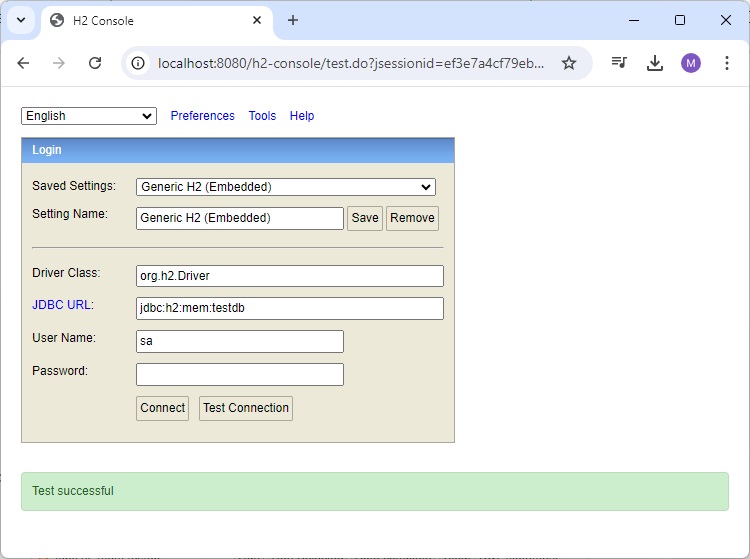Click the Login panel header

click(238, 150)
